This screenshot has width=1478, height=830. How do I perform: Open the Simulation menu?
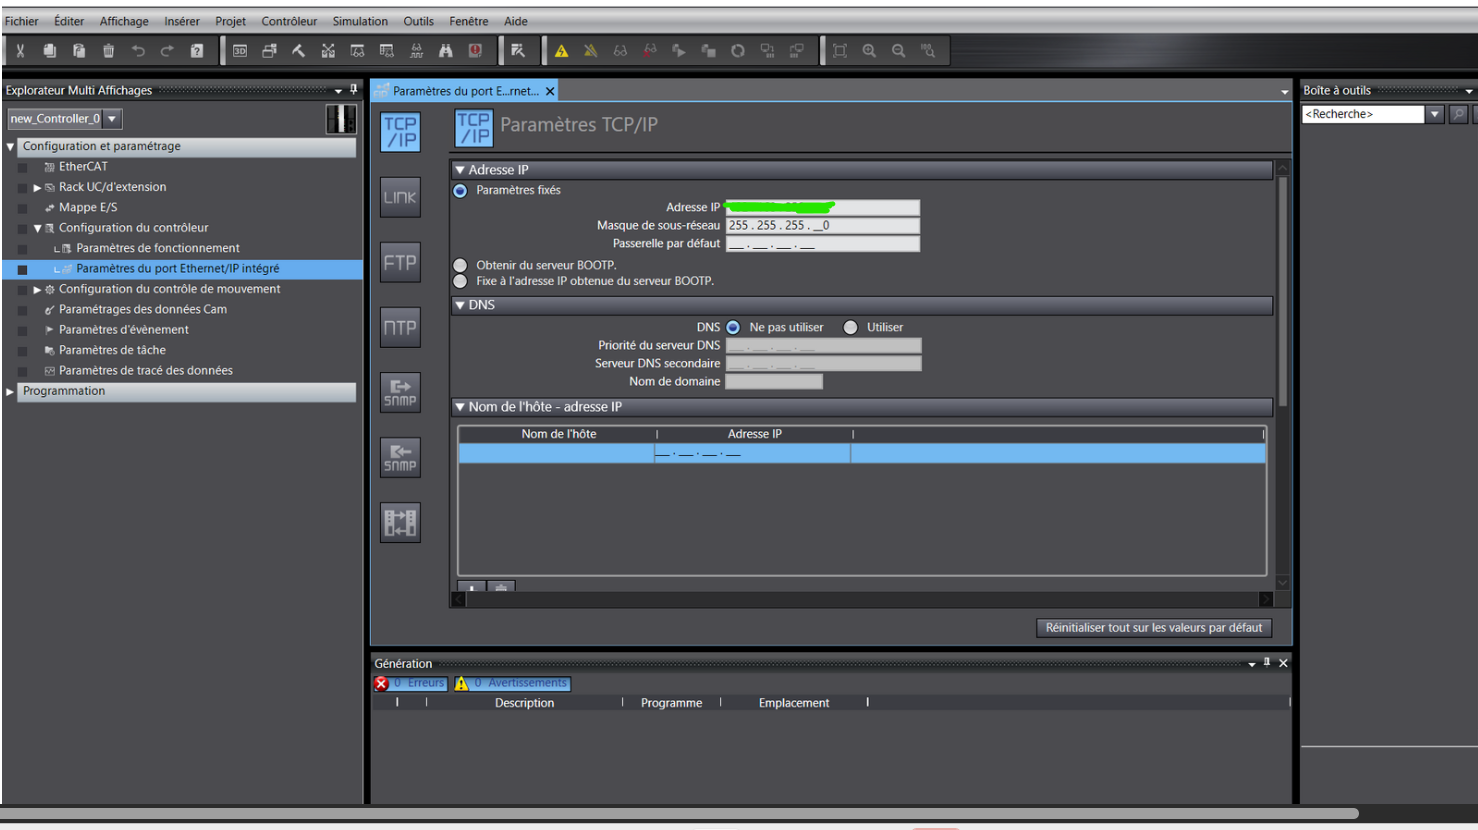[360, 21]
